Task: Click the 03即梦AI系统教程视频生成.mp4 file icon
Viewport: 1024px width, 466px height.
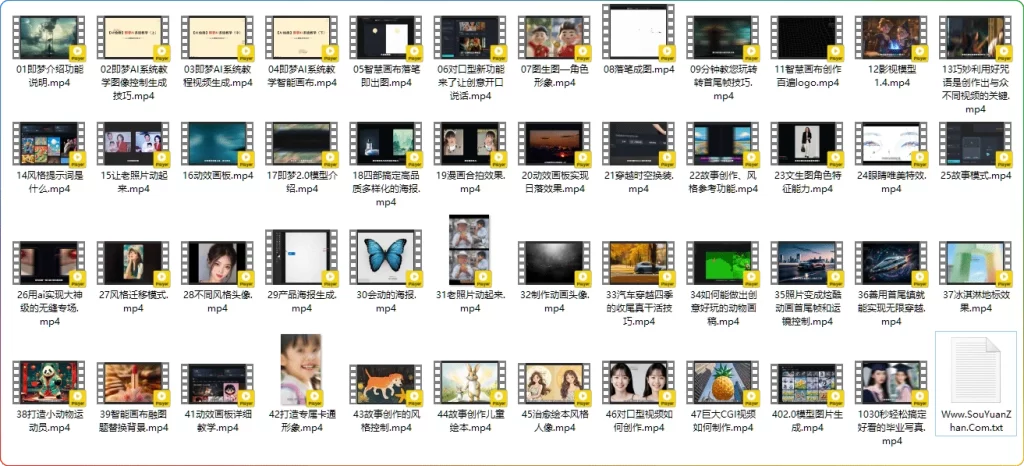Action: [217, 37]
